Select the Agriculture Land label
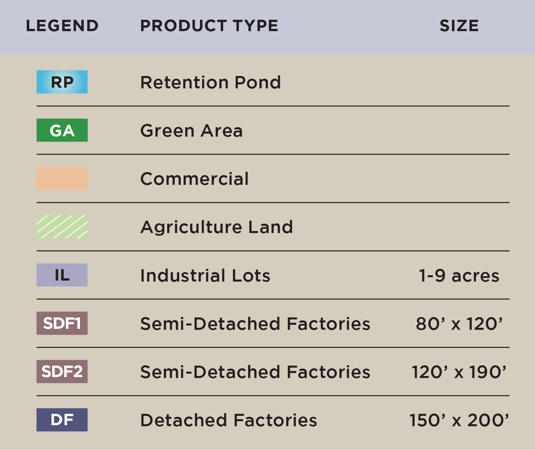The width and height of the screenshot is (535, 450). [x=217, y=227]
